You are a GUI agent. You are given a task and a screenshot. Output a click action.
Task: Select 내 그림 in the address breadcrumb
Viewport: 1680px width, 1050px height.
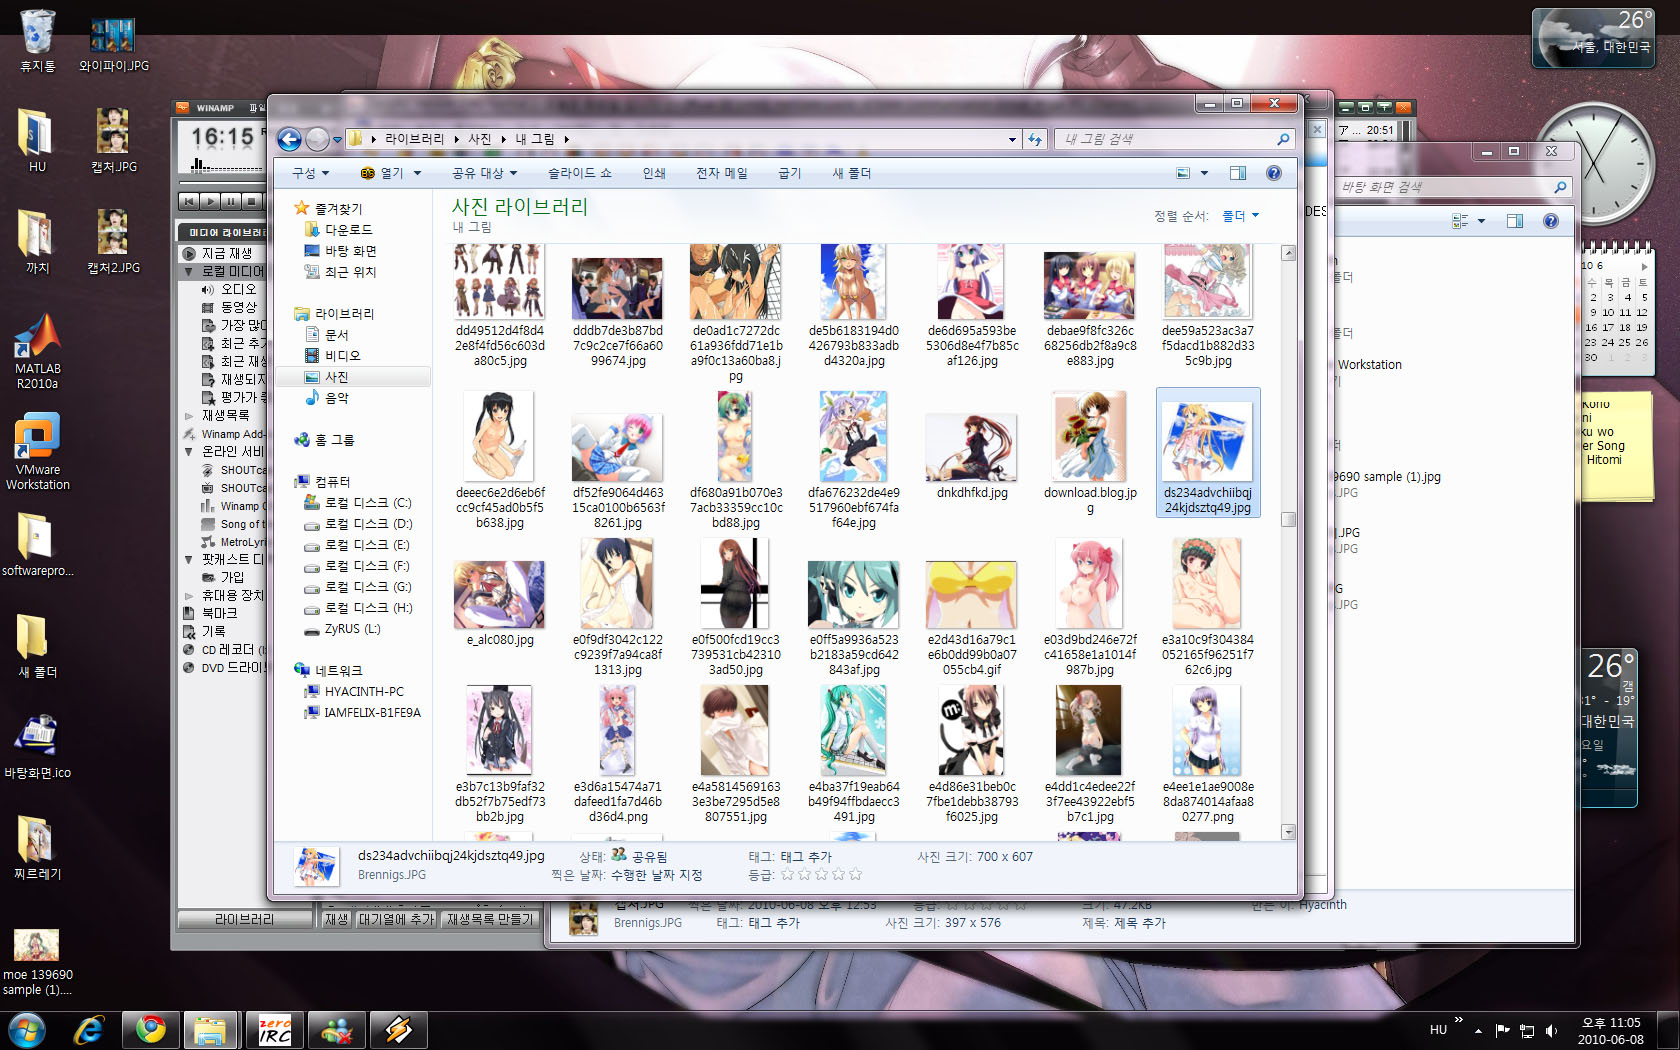pyautogui.click(x=535, y=139)
